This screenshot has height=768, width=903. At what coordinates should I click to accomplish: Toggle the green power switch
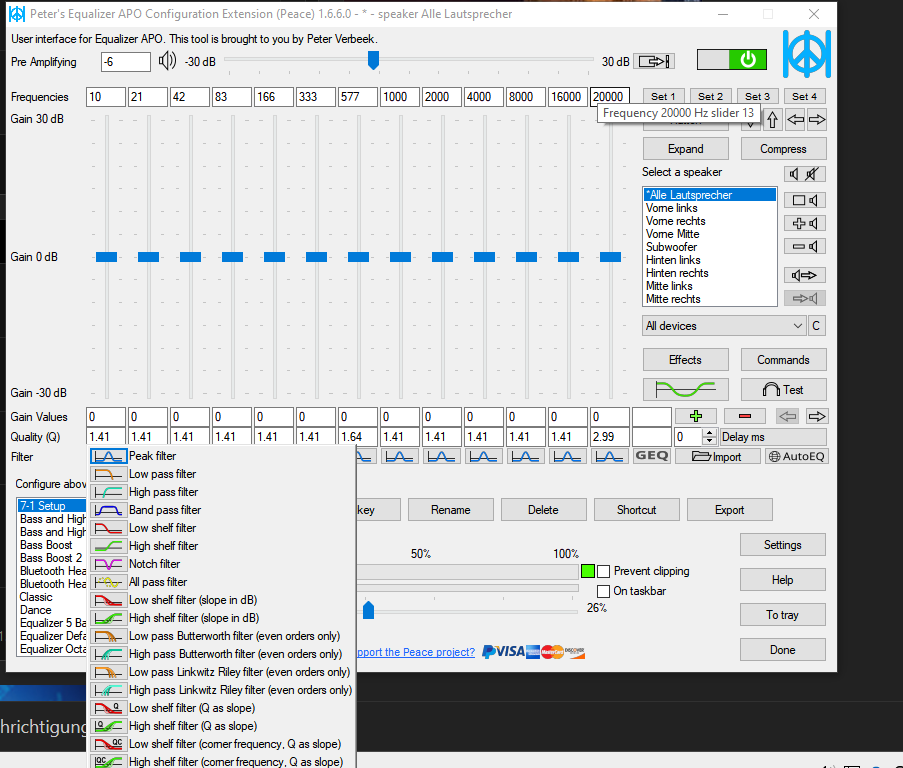731,59
